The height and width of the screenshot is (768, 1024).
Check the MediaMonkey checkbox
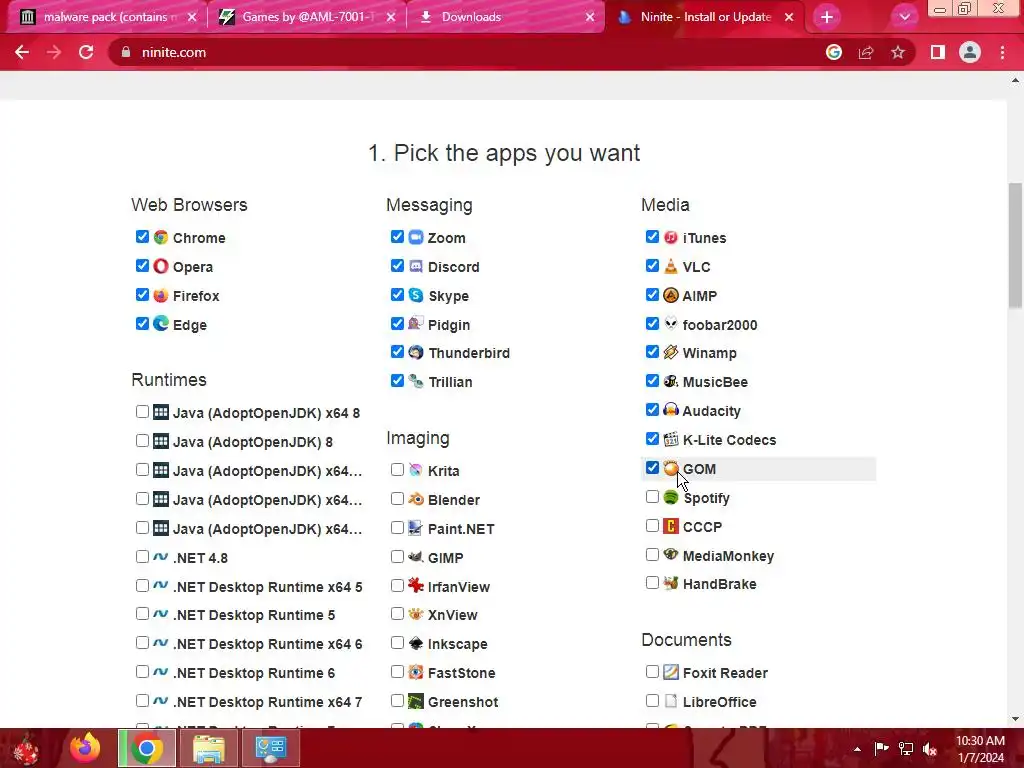pos(652,554)
